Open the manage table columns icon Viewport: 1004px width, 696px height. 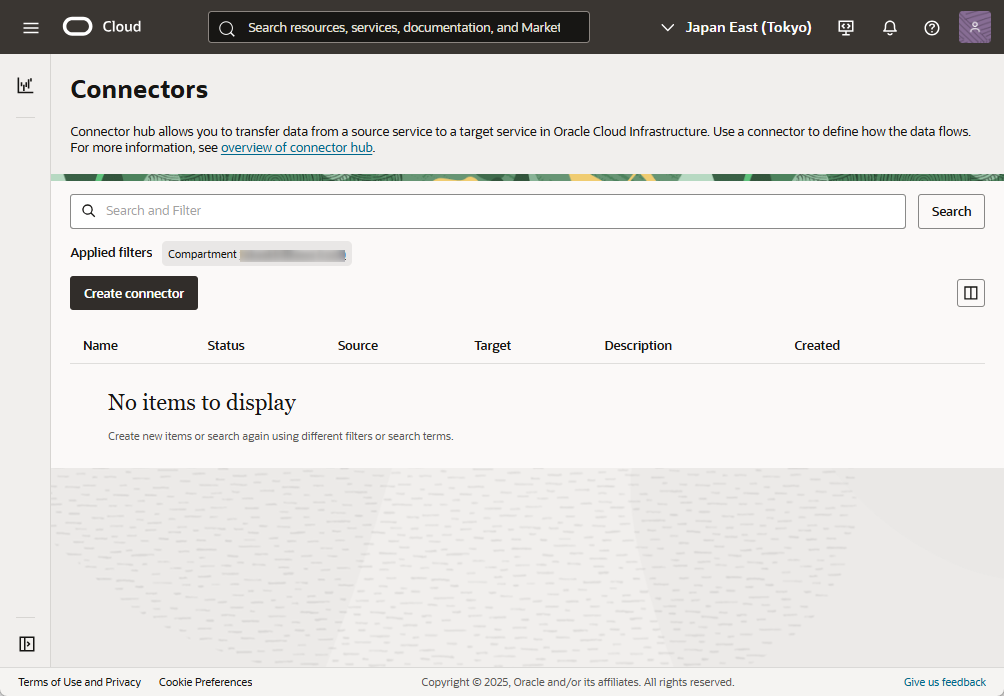(x=970, y=293)
